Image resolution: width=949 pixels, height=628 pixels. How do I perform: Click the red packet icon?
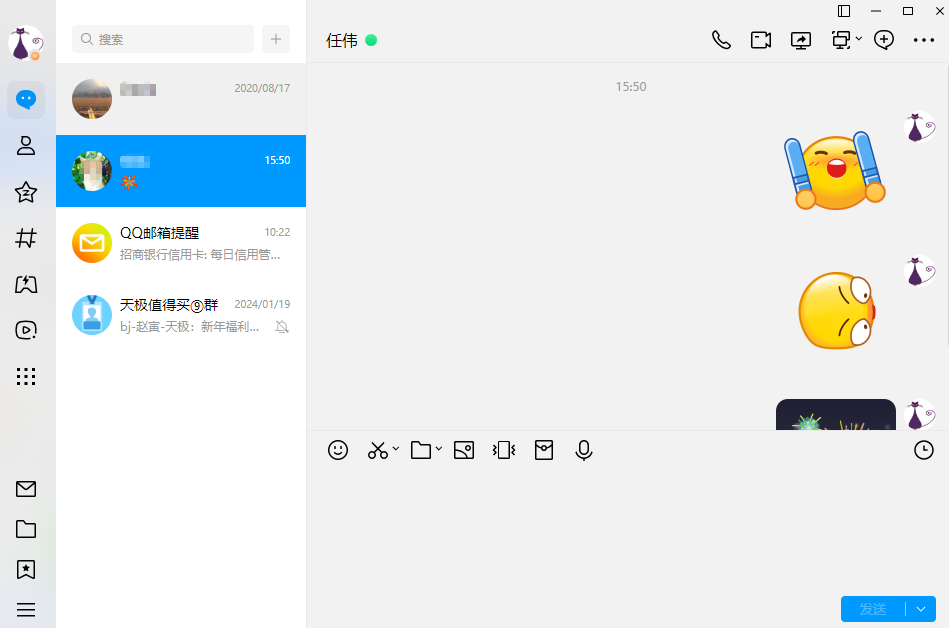tap(543, 450)
